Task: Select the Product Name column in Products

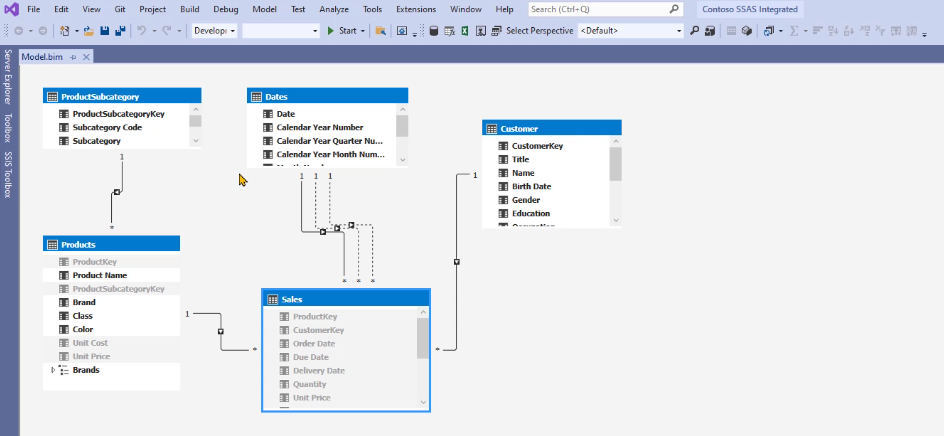Action: point(100,275)
